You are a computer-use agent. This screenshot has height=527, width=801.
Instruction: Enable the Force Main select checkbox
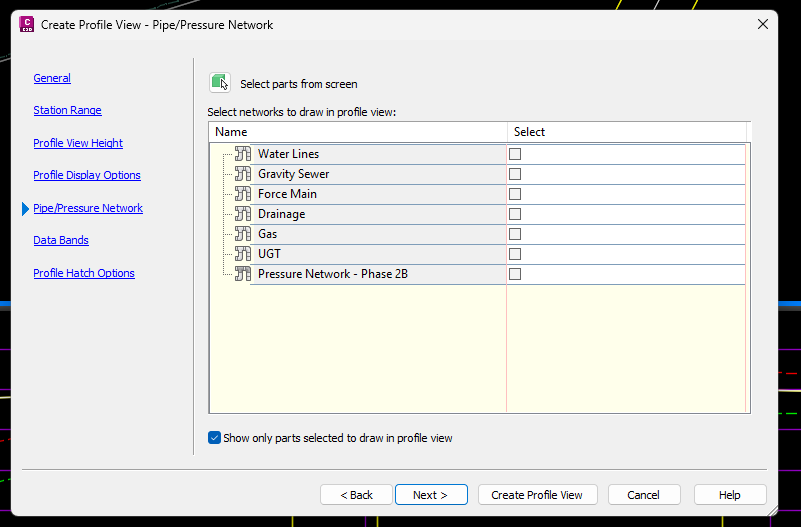[515, 194]
